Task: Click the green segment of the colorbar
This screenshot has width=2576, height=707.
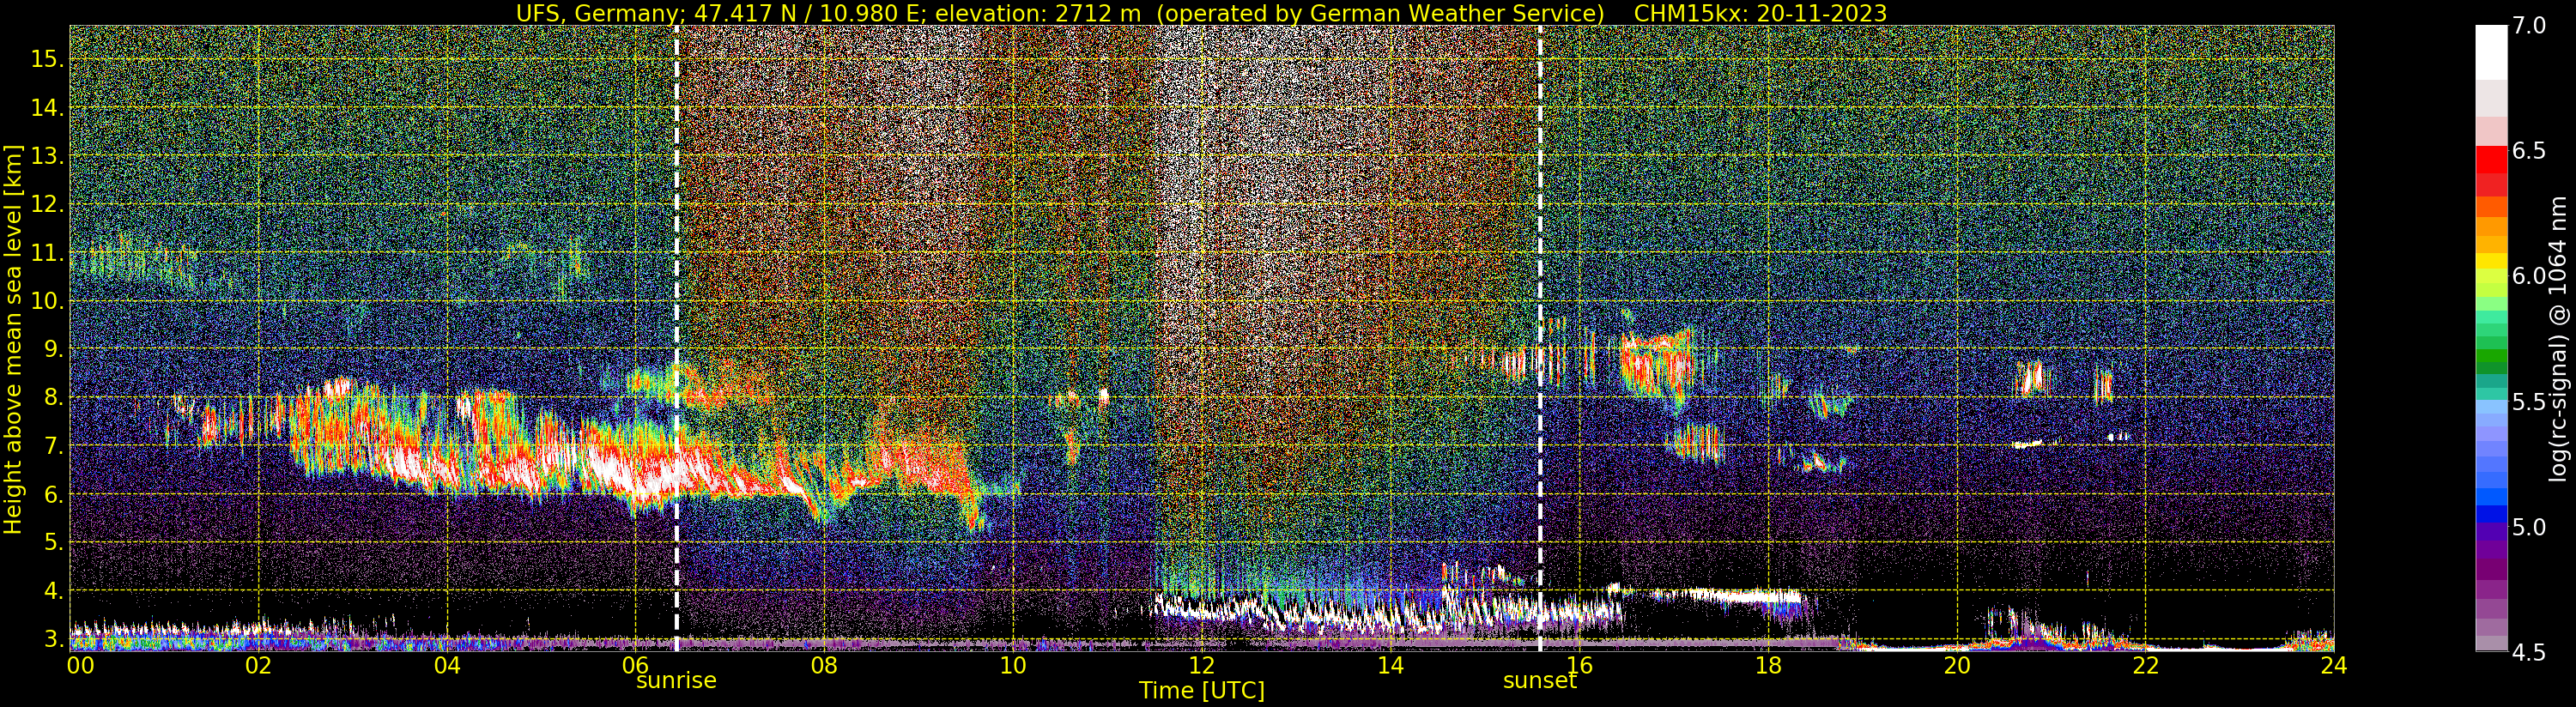Action: (x=2491, y=358)
